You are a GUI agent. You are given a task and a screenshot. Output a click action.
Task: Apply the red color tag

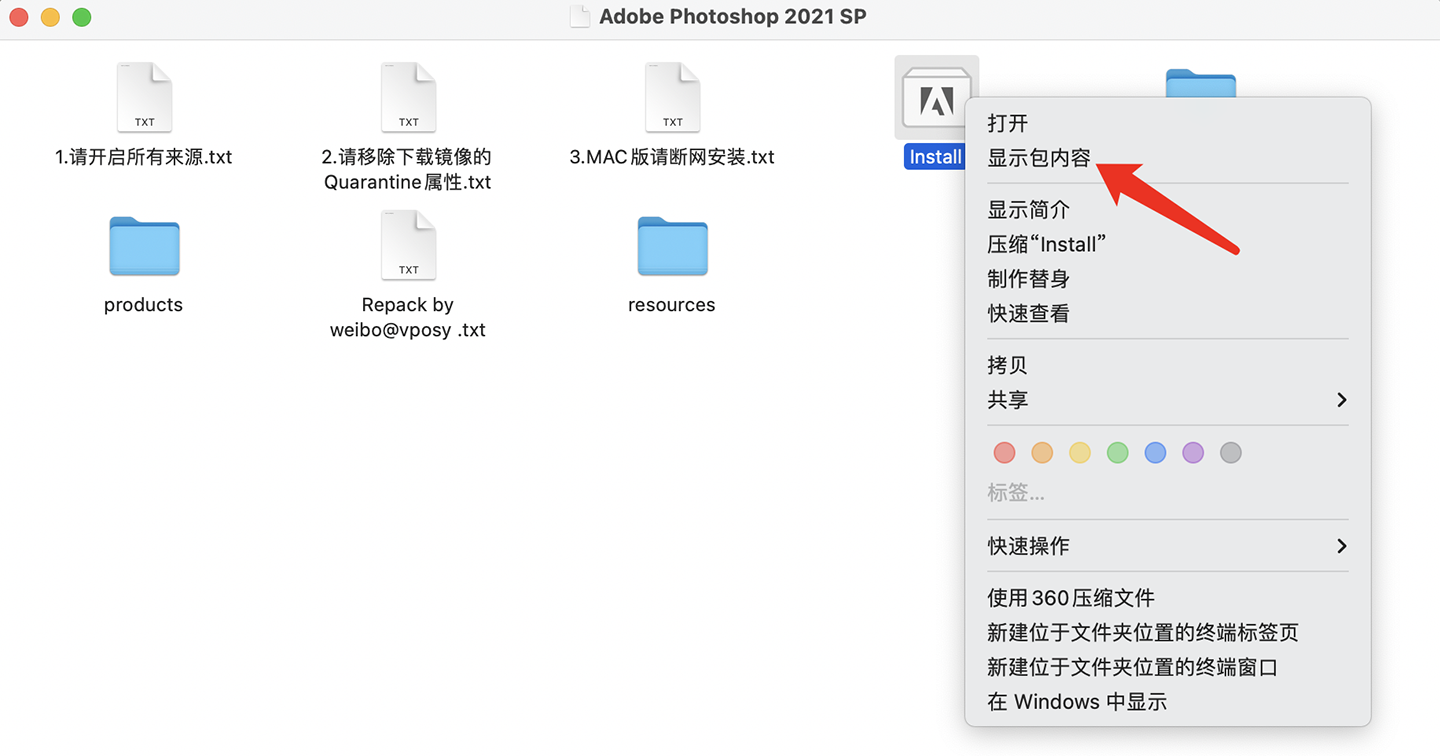1004,453
